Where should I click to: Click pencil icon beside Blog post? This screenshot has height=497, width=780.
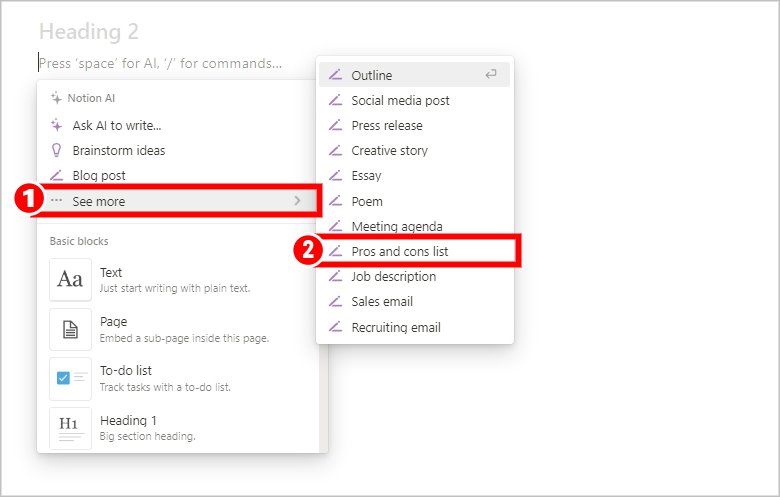(x=57, y=175)
